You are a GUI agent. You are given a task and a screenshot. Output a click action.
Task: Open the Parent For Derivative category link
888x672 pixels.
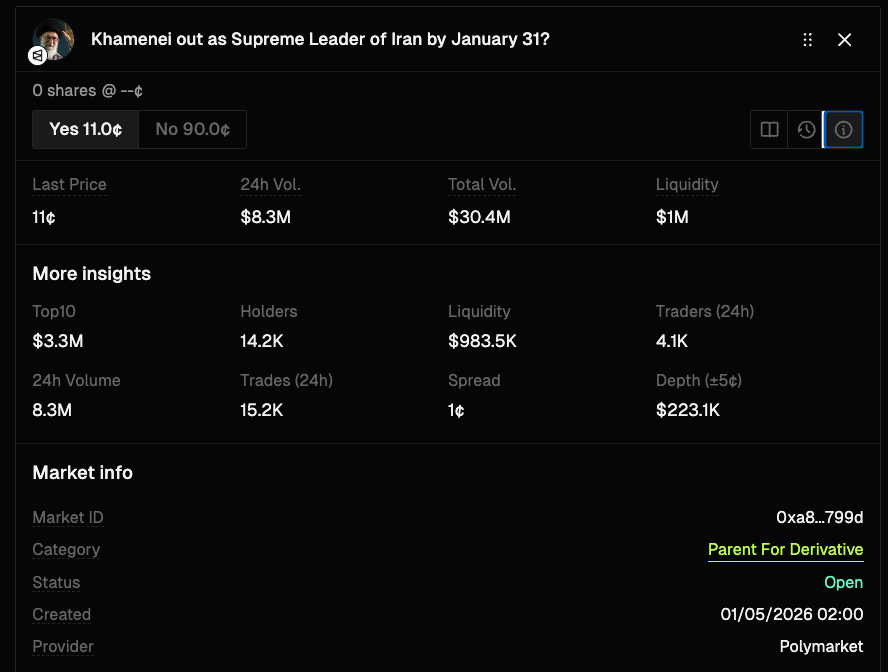click(x=785, y=550)
